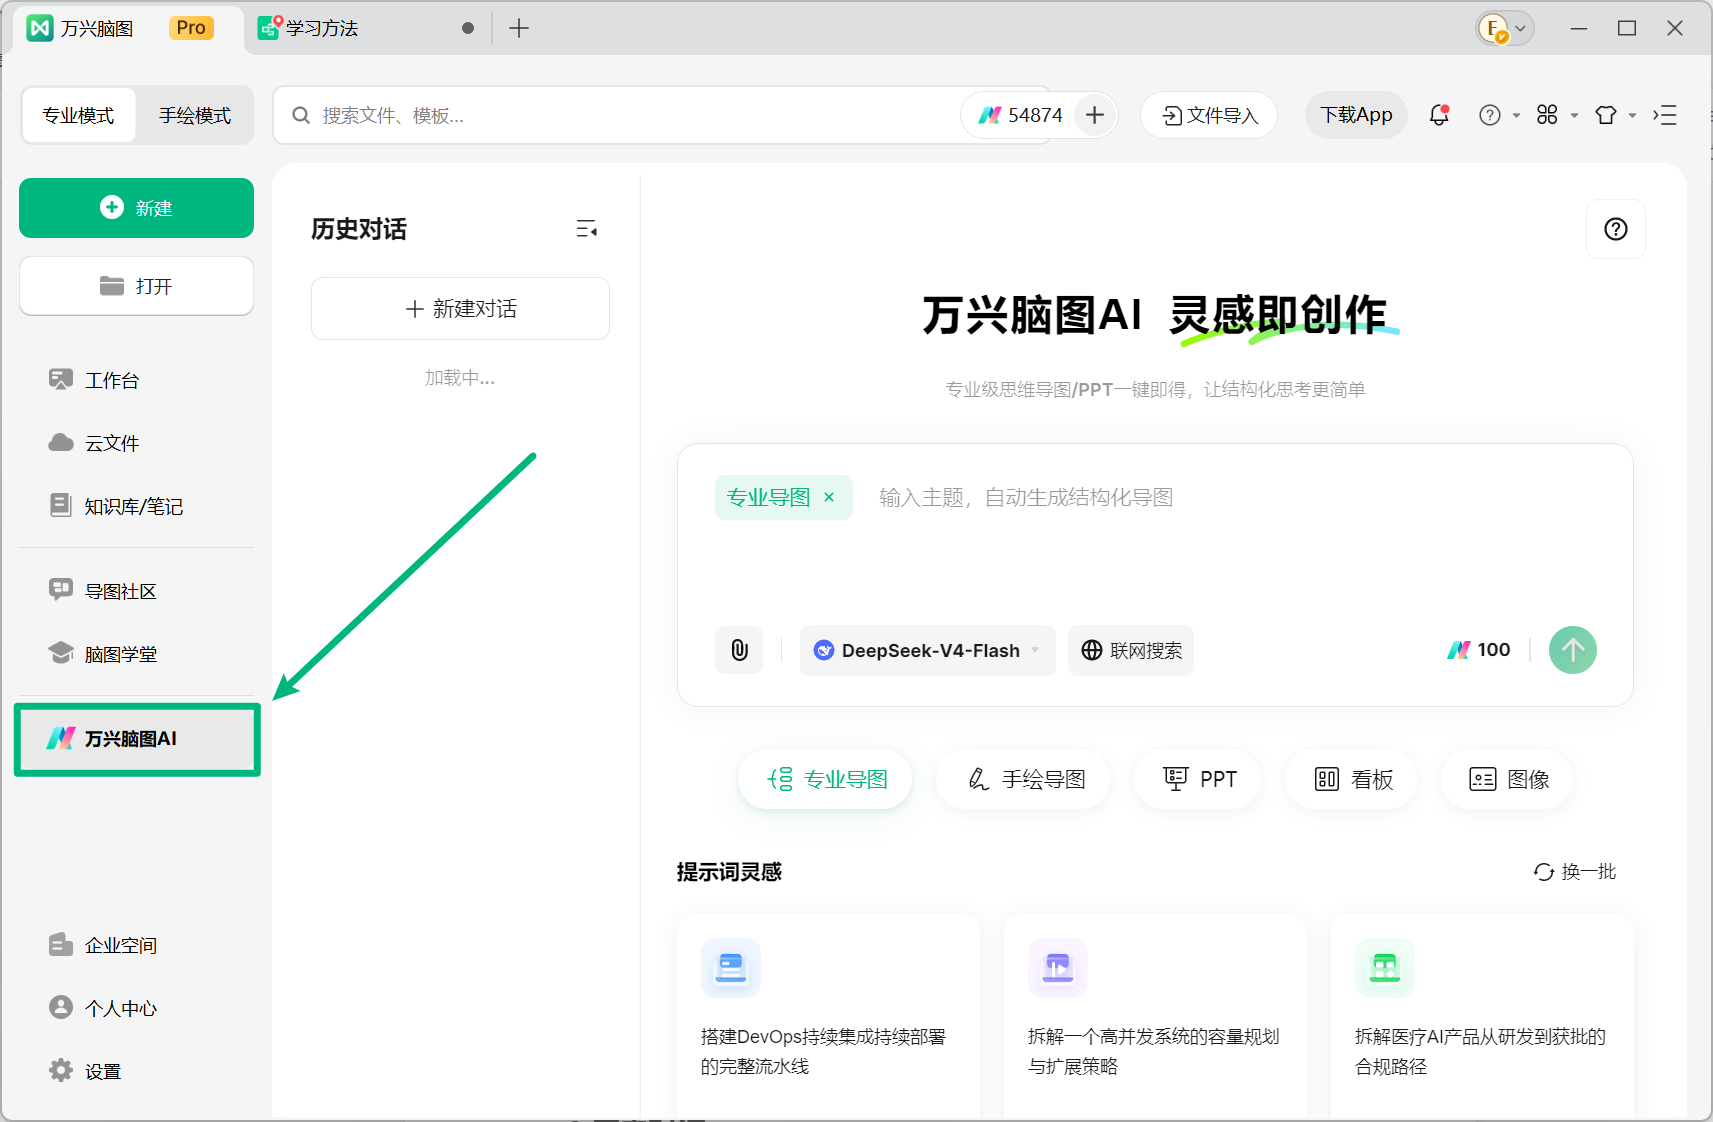Image resolution: width=1713 pixels, height=1122 pixels.
Task: Open the help question mark dropdown in toolbar
Action: [1499, 115]
